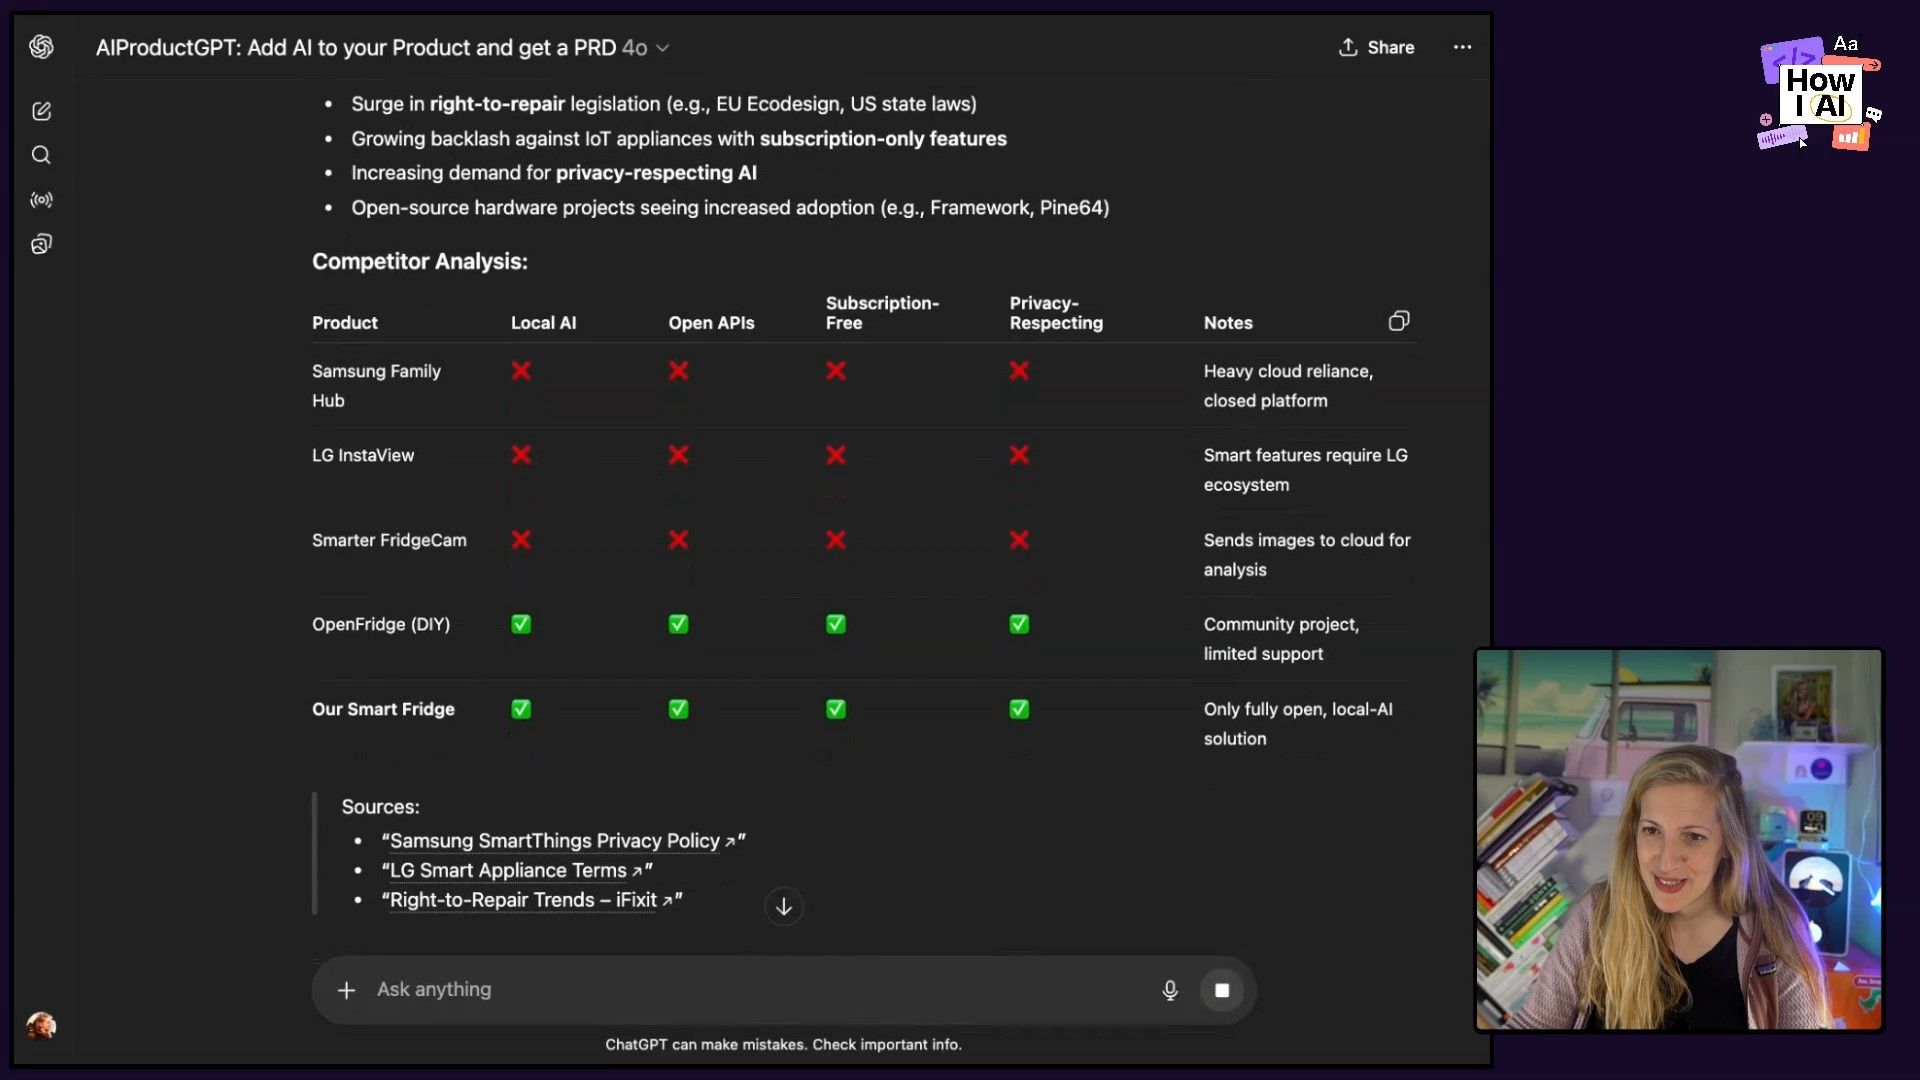Stop generating with the square button
This screenshot has height=1080, width=1920.
(1222, 990)
